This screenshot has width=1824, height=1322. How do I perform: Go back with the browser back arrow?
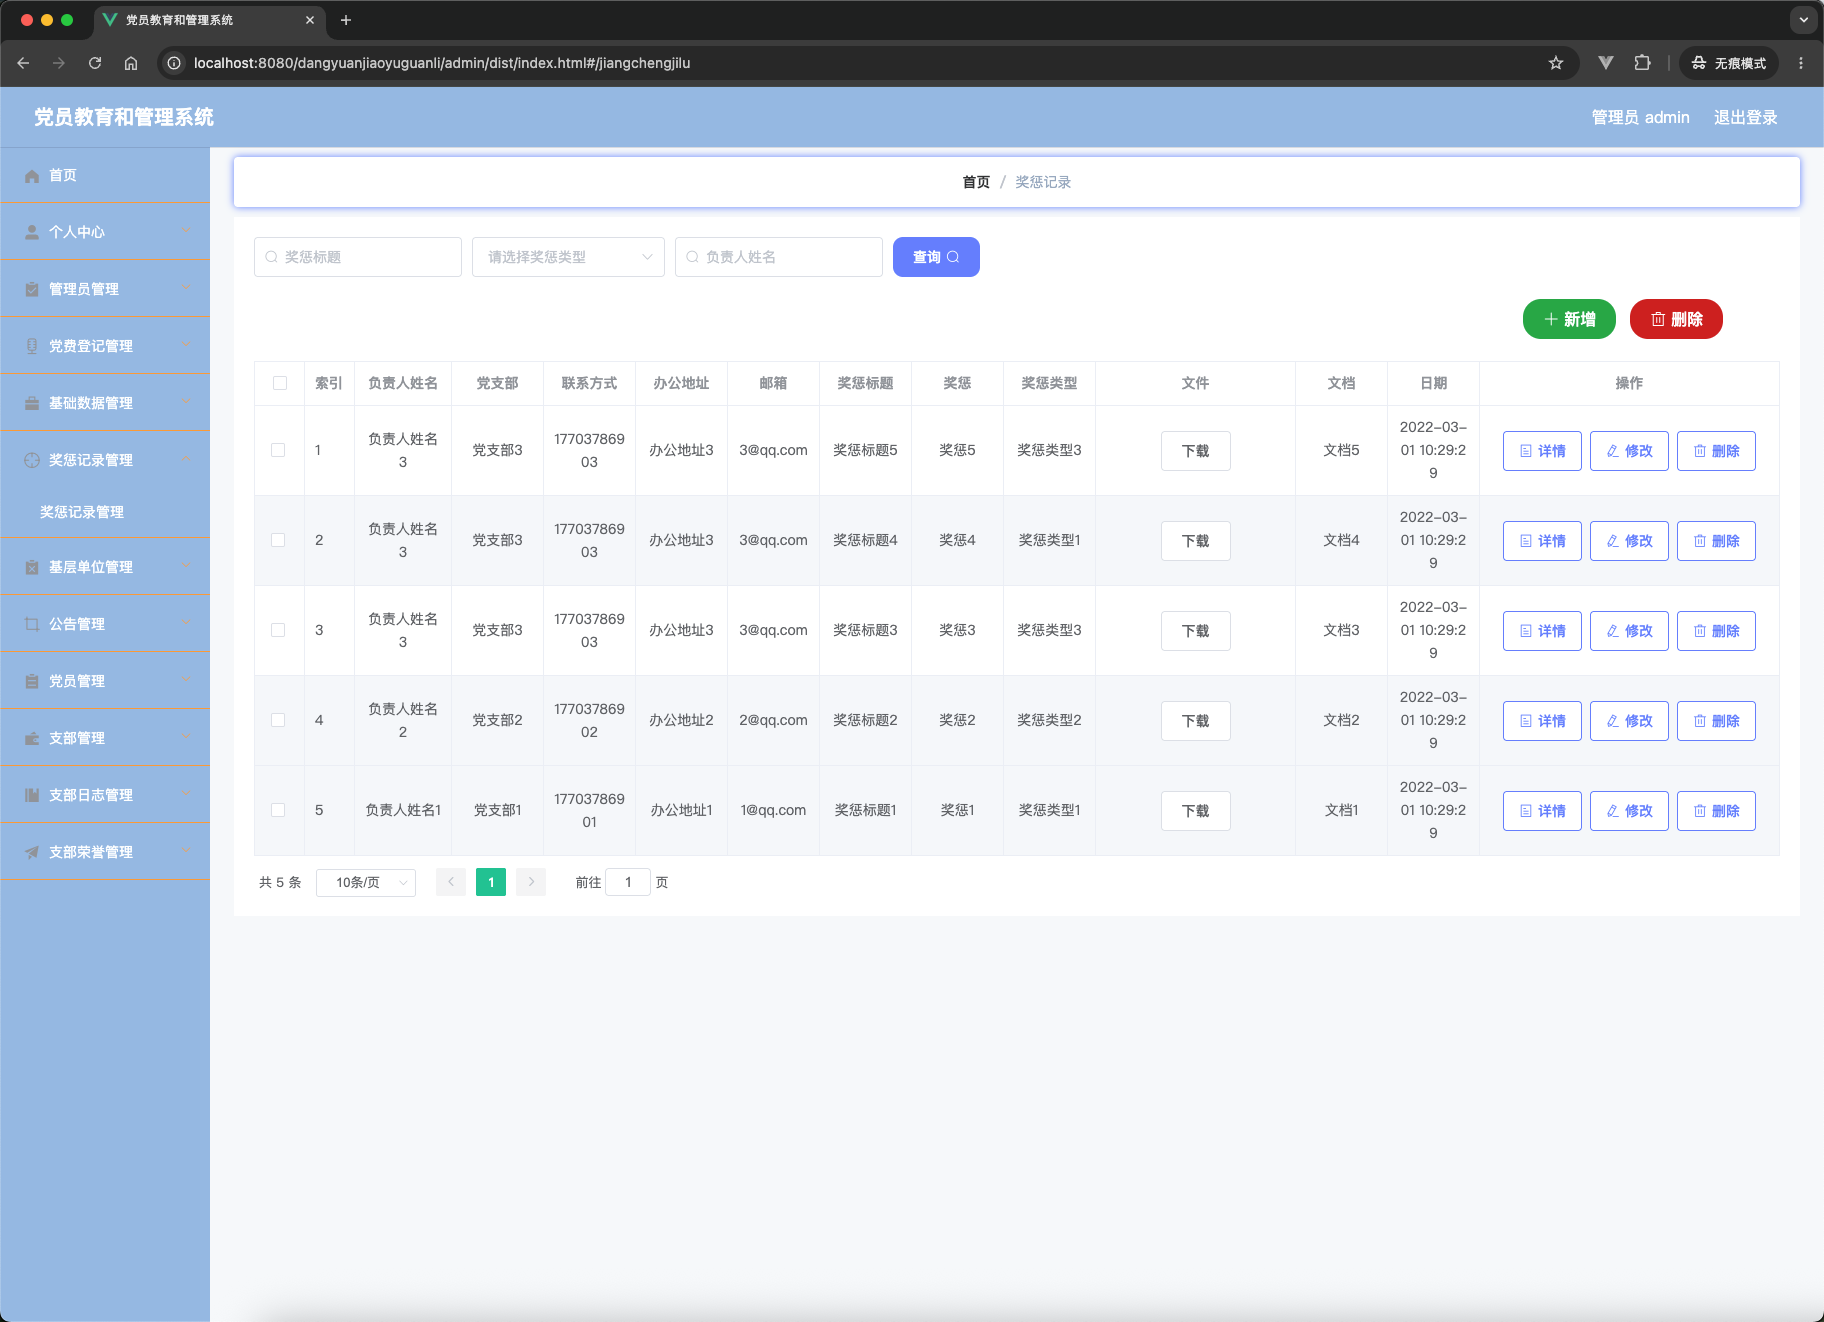(23, 63)
